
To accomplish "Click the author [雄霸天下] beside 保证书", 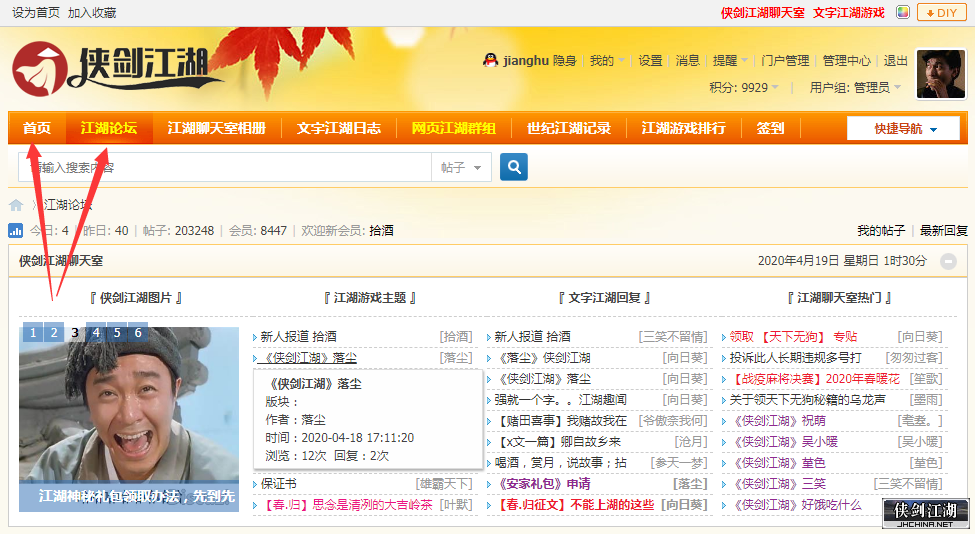I will coord(444,484).
